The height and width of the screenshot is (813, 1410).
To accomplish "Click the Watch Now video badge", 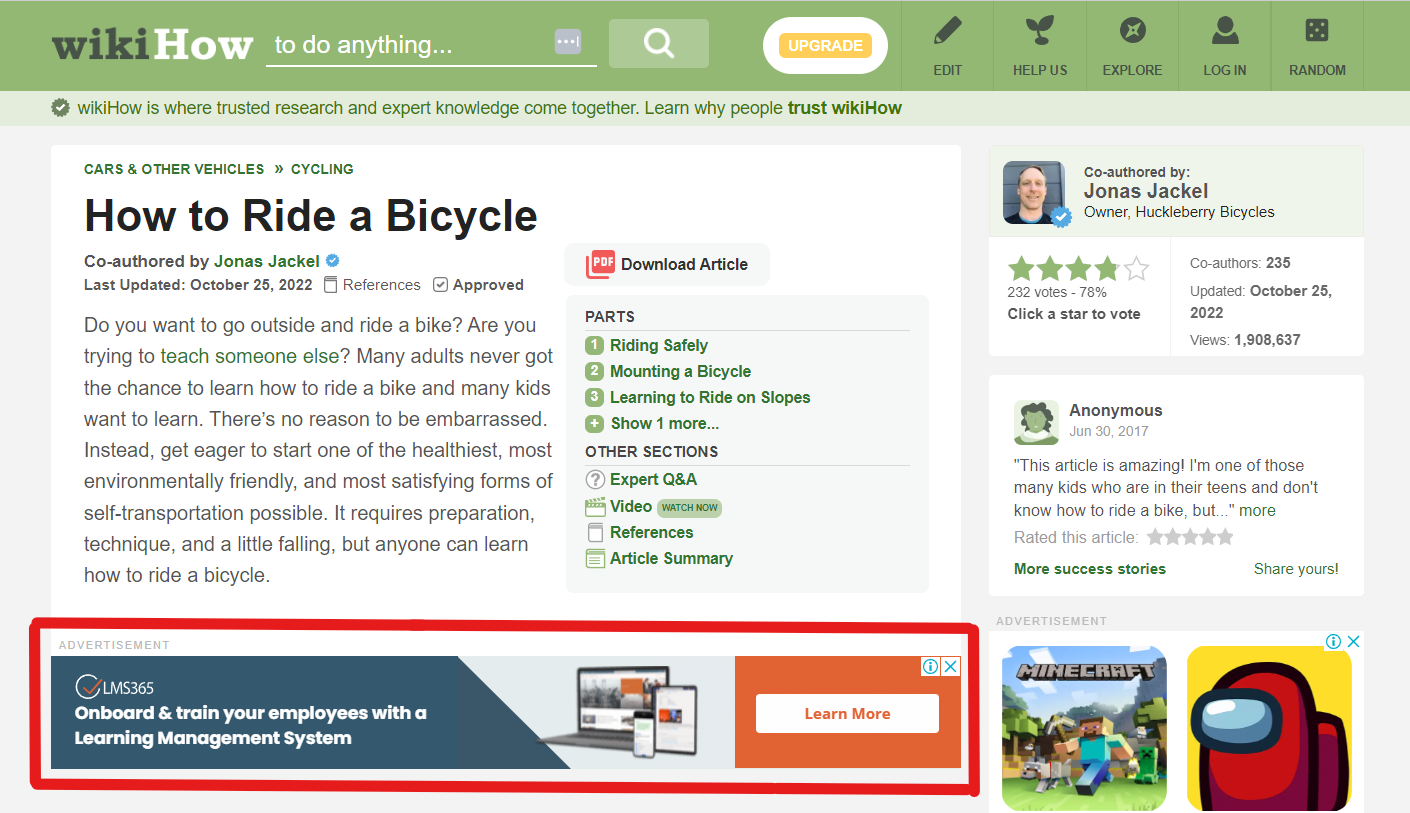I will (690, 507).
